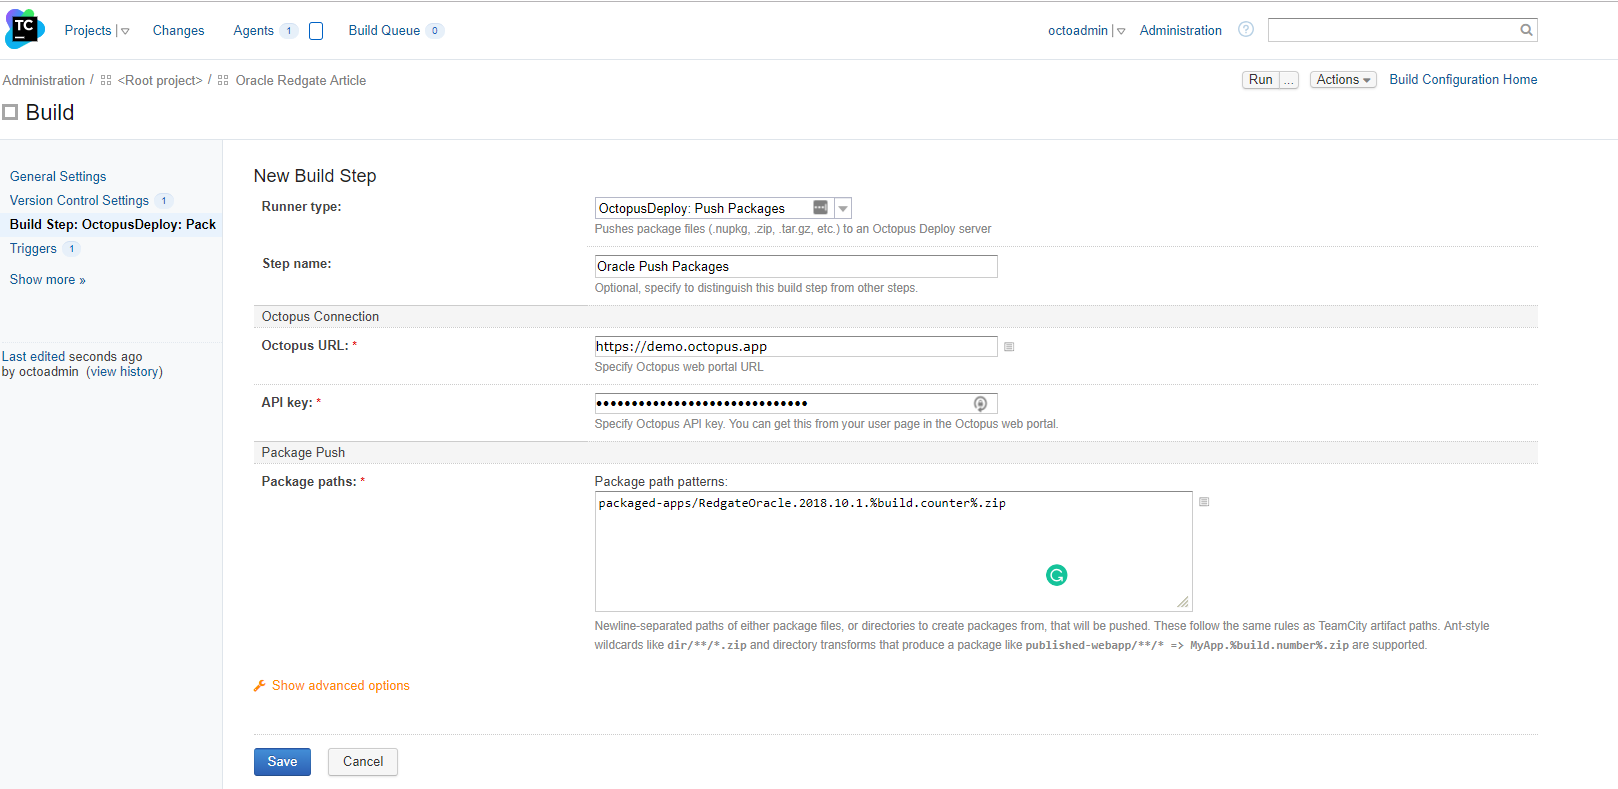Click the square icon next to Build title
Screen dimensions: 1618x789
click(10, 113)
